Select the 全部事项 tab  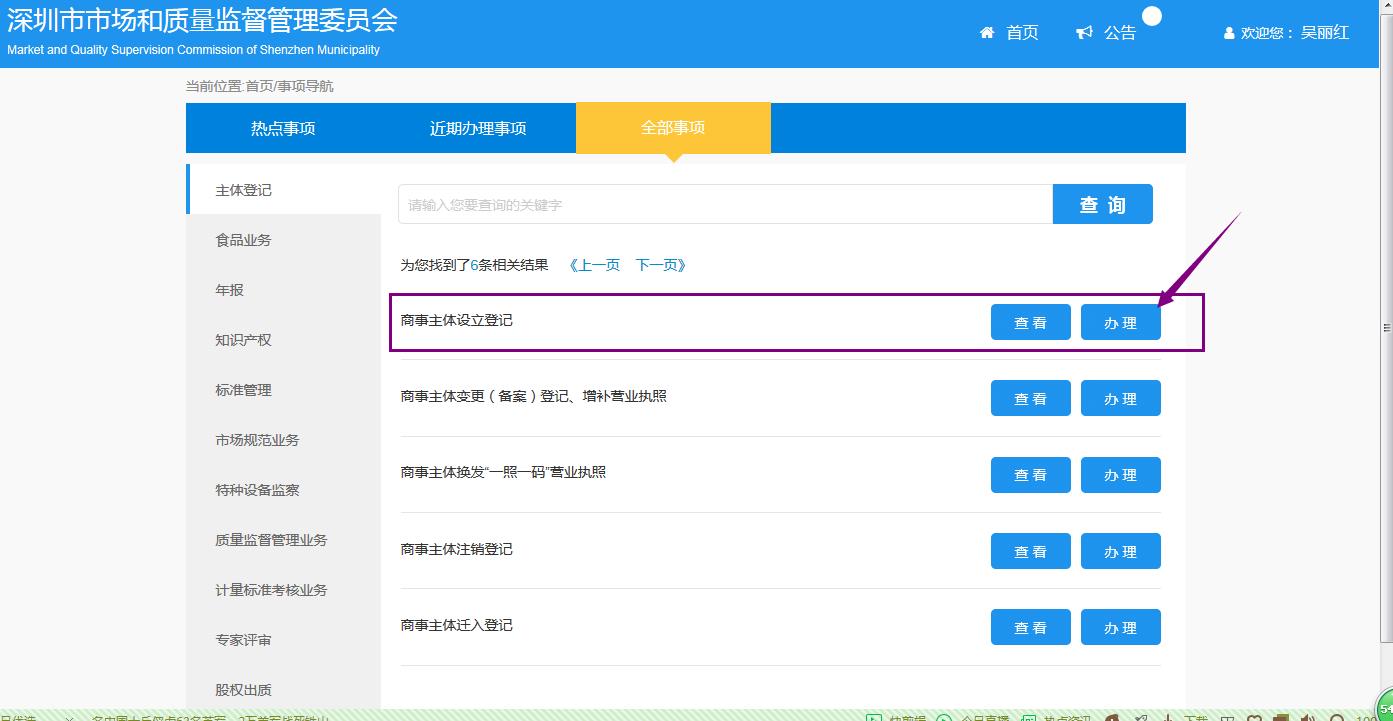673,128
